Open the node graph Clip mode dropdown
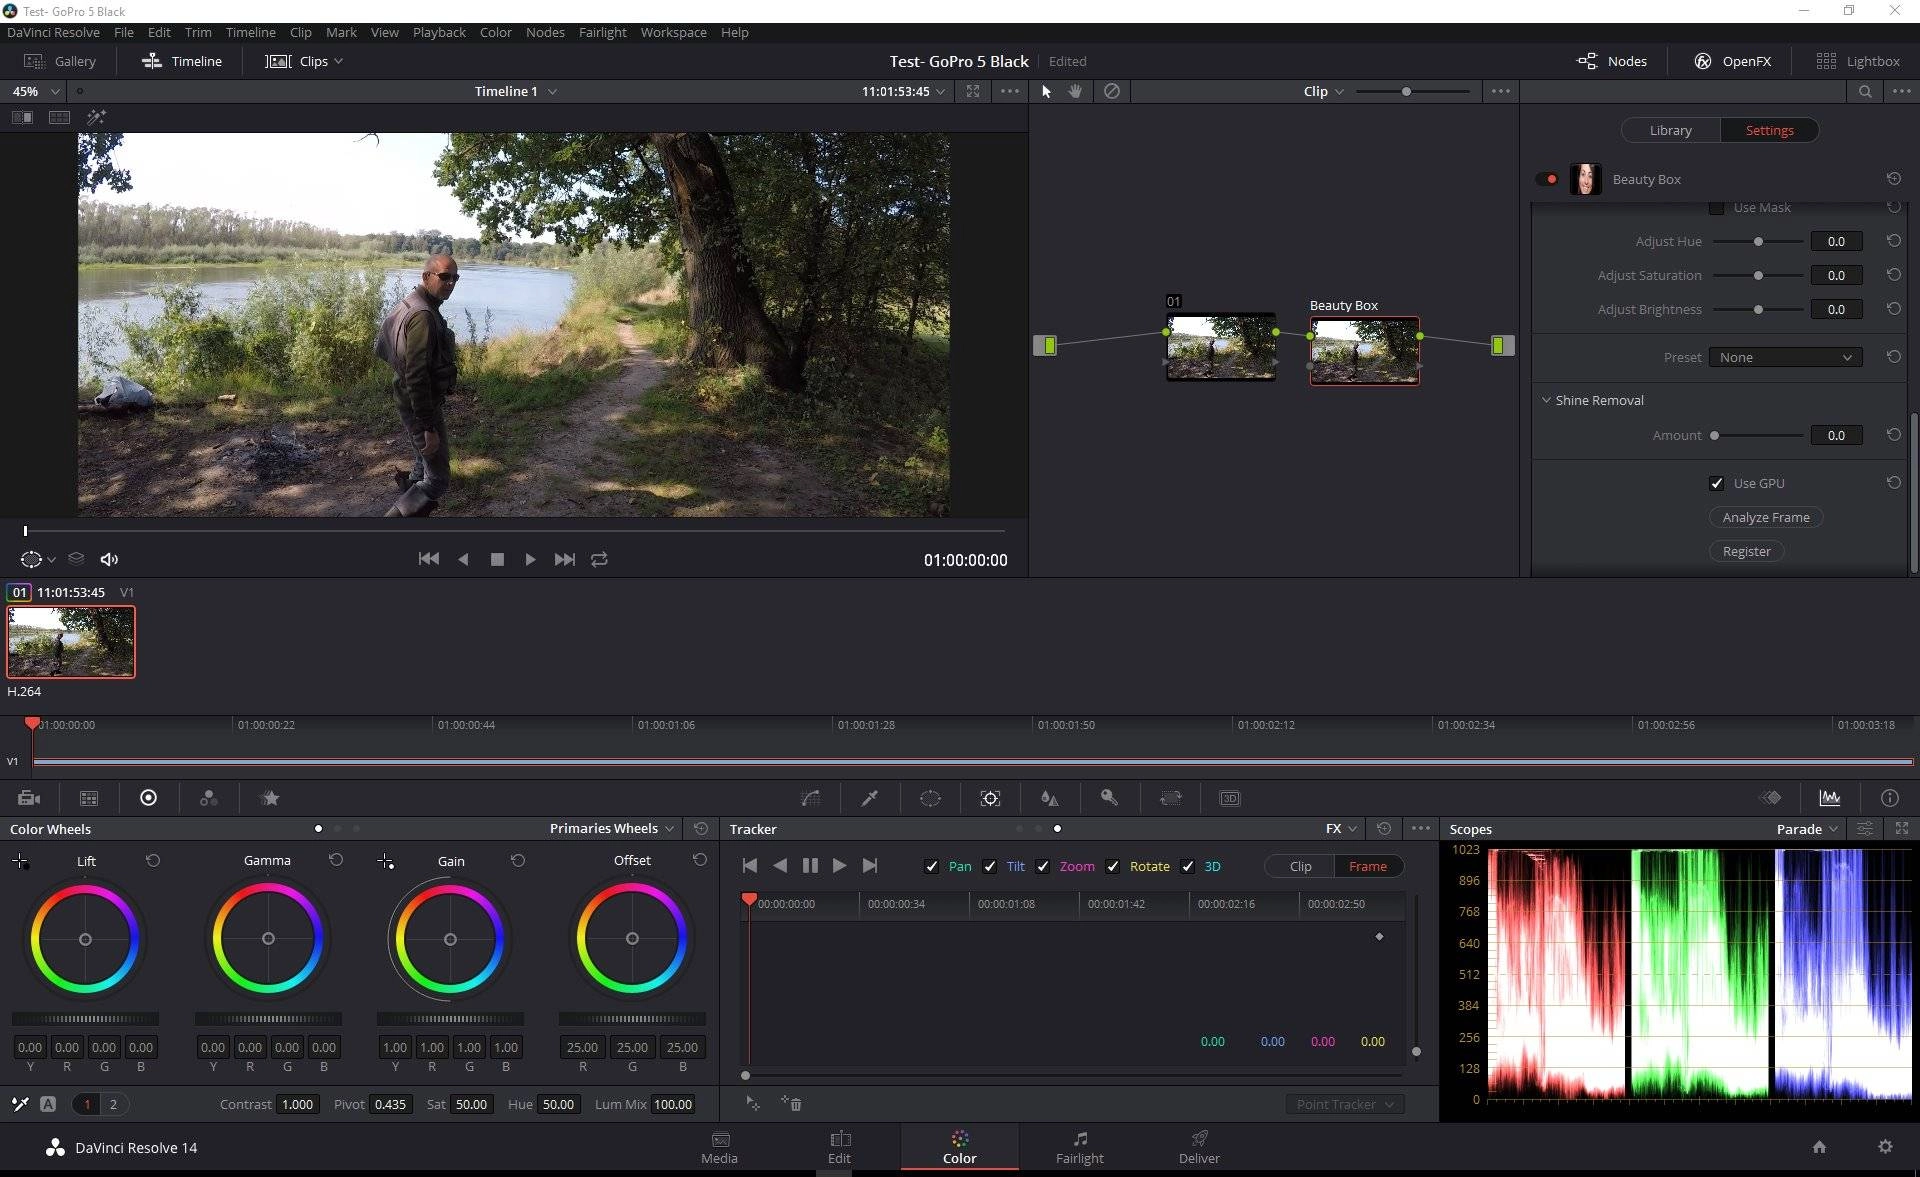 coord(1324,91)
